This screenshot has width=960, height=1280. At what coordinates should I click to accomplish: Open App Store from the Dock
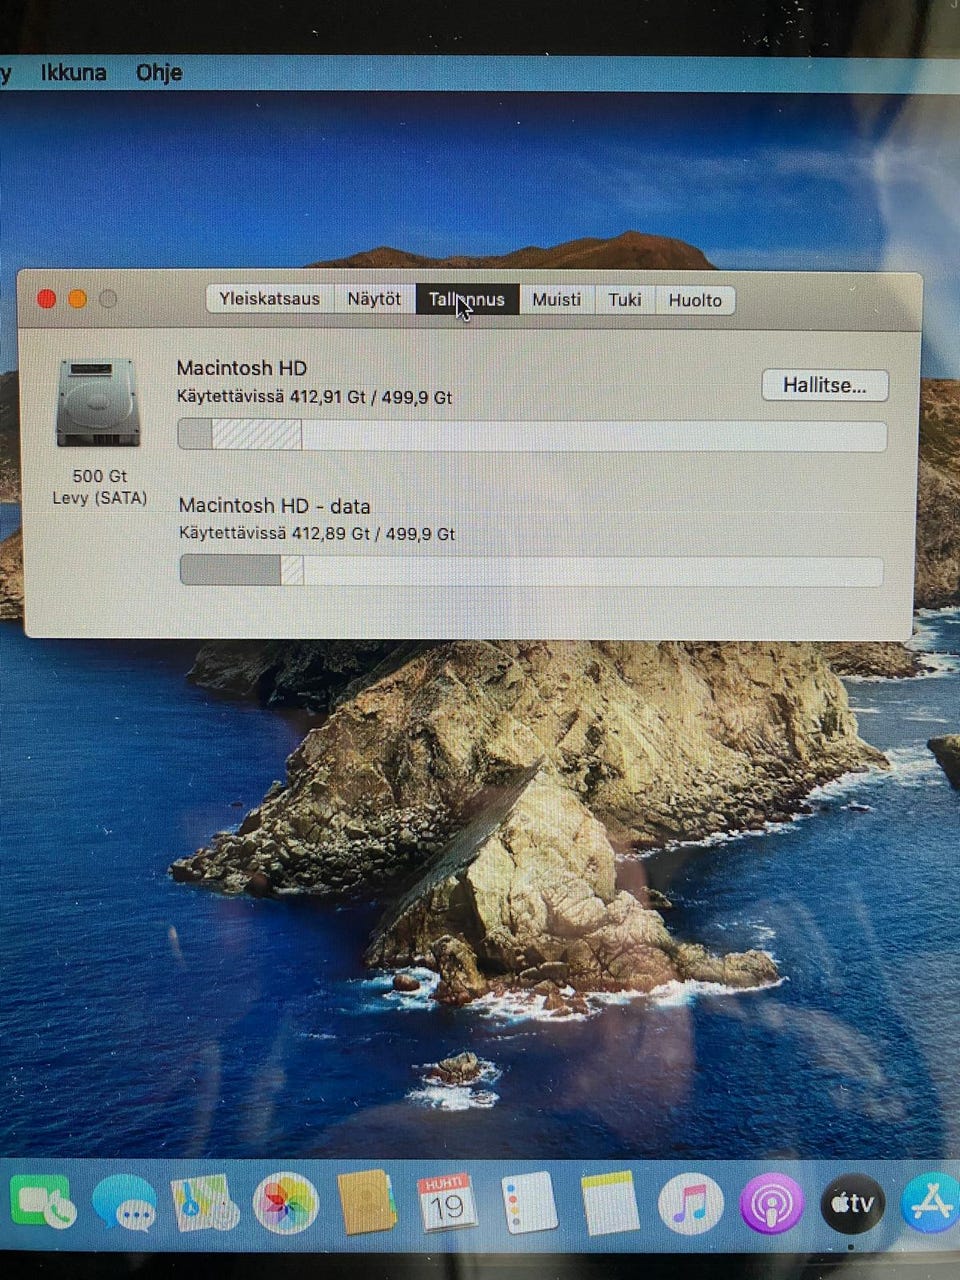pos(932,1203)
